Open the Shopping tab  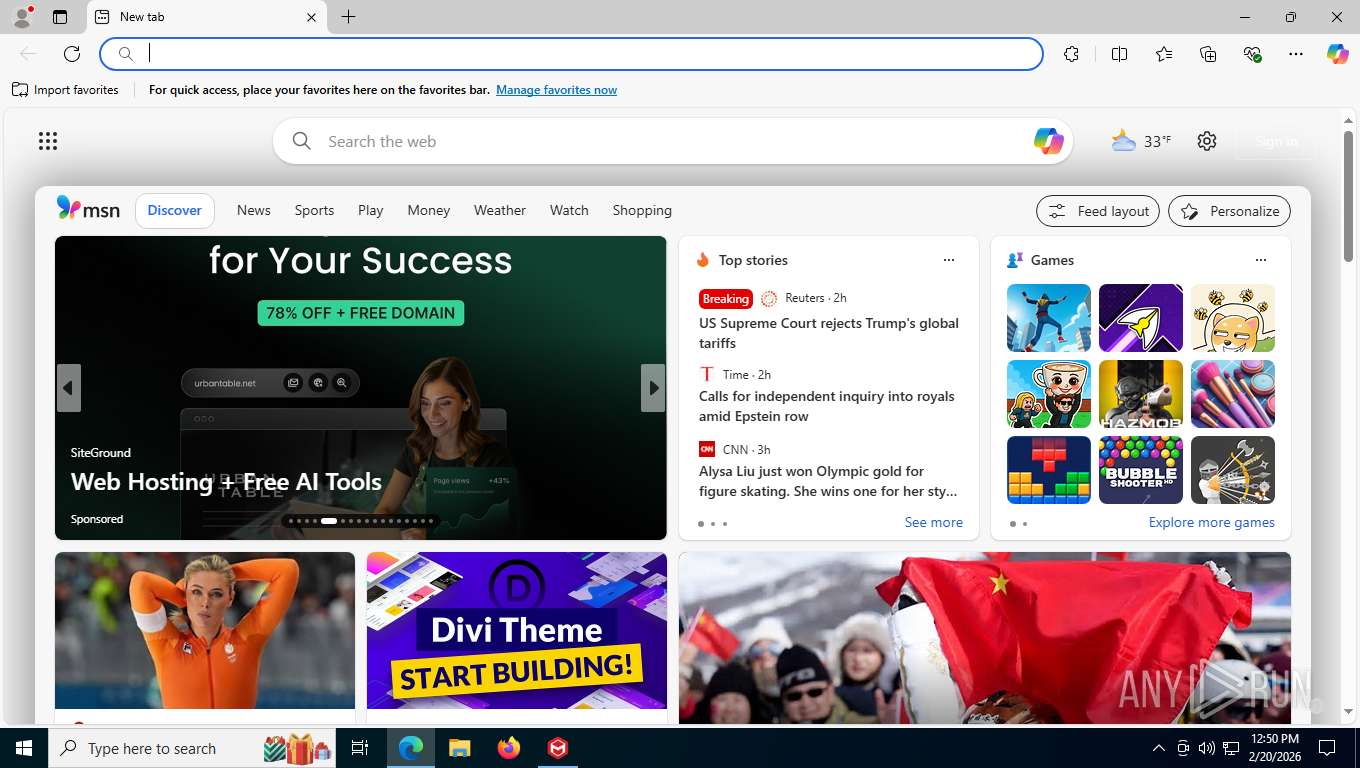click(x=642, y=210)
